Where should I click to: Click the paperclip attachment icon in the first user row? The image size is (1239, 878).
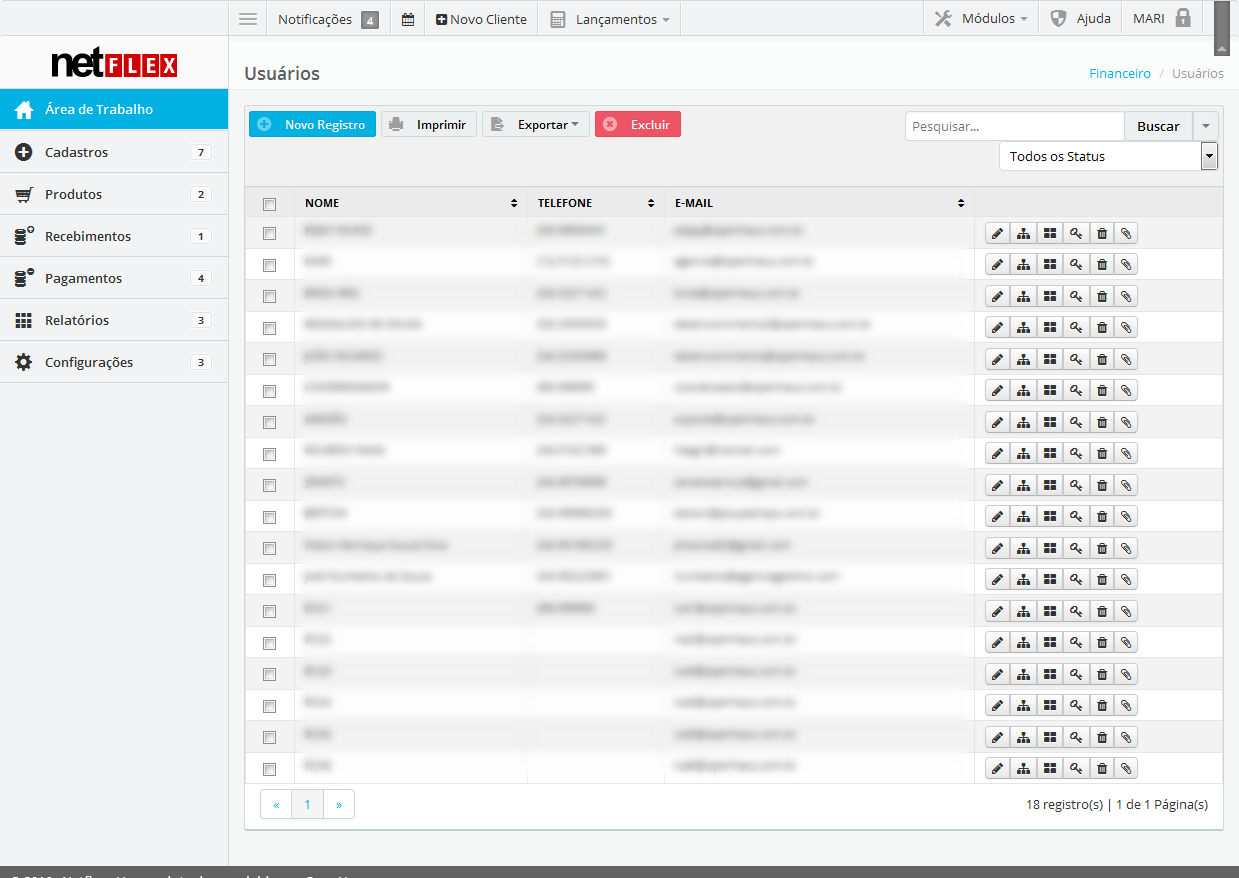(1126, 233)
